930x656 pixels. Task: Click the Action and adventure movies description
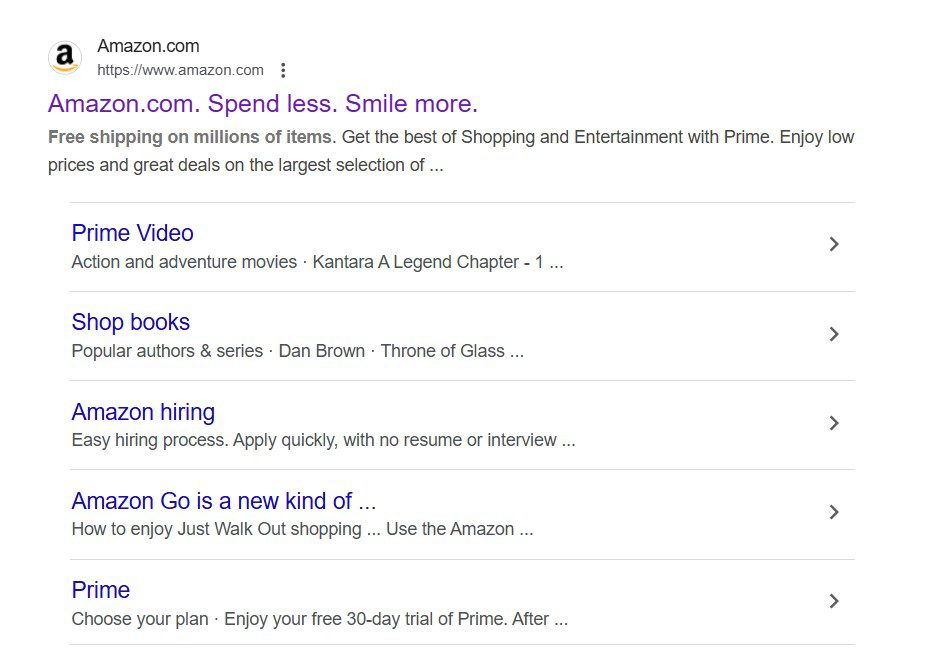[x=184, y=262]
